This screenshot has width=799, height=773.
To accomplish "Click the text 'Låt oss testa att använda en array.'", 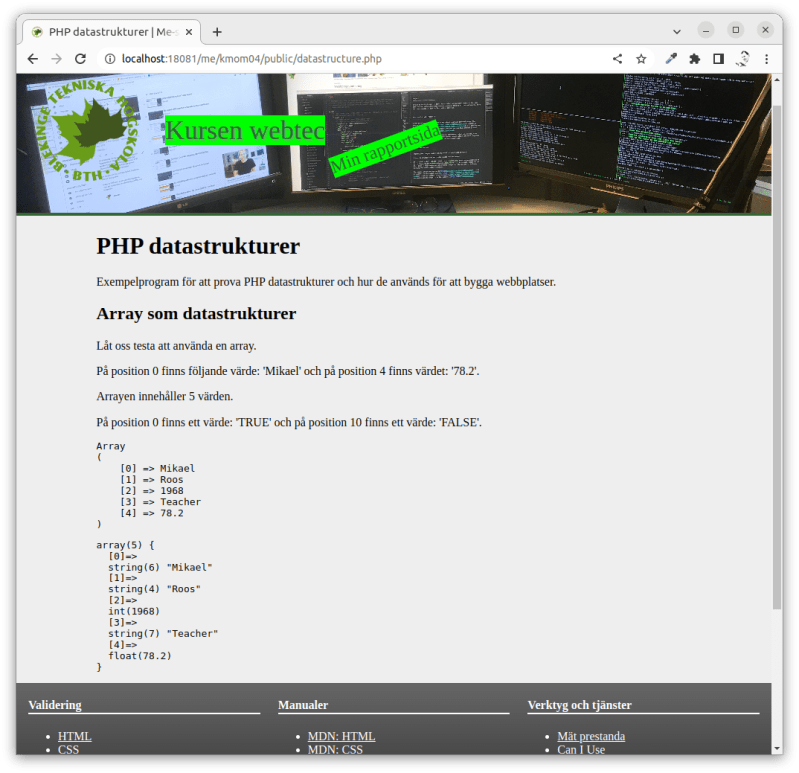I will 176,345.
